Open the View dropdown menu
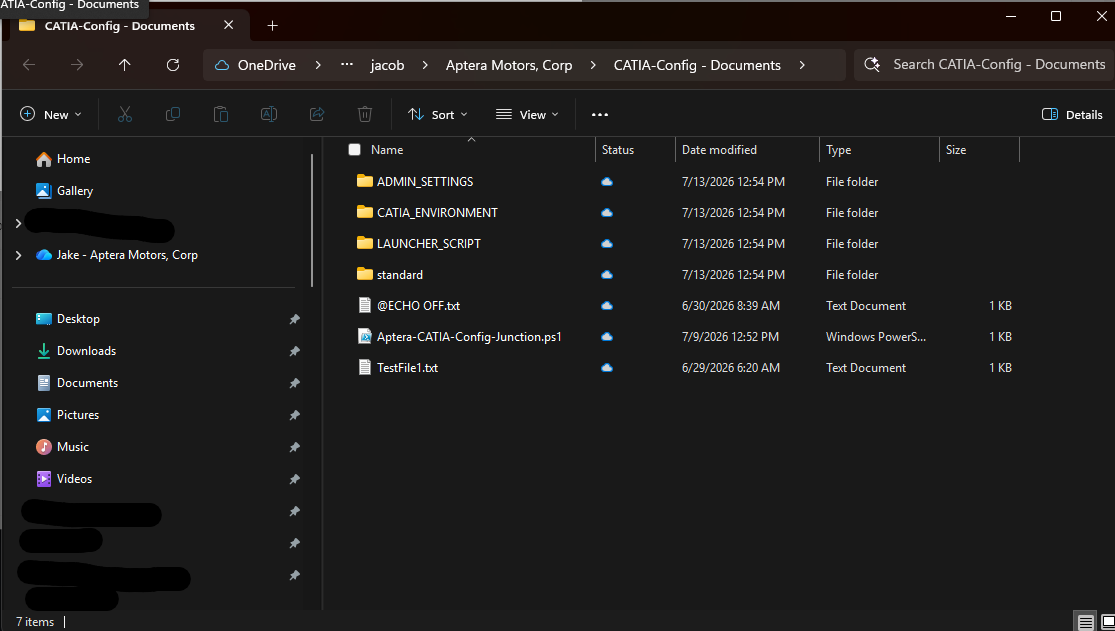This screenshot has height=631, width=1115. tap(527, 115)
